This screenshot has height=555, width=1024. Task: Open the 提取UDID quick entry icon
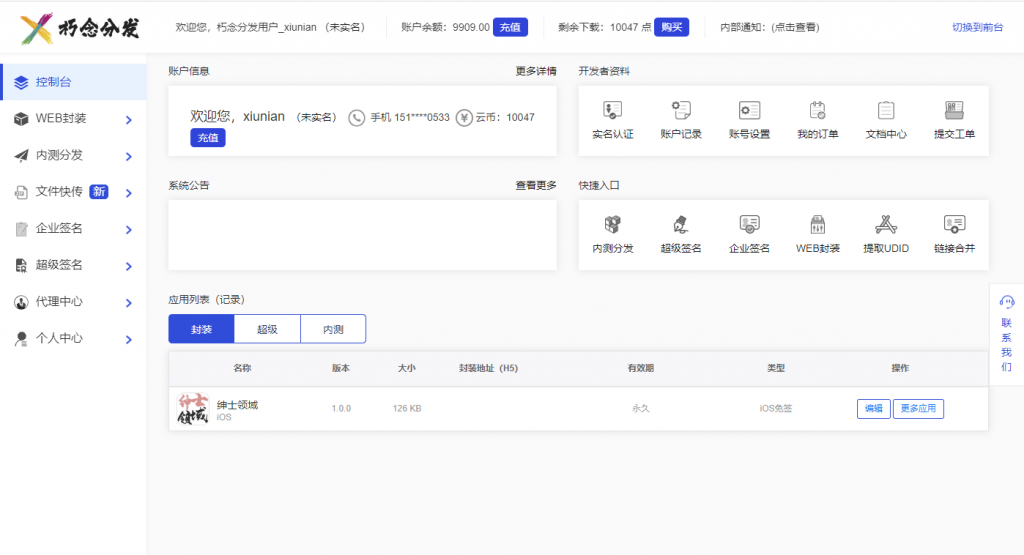coord(886,225)
